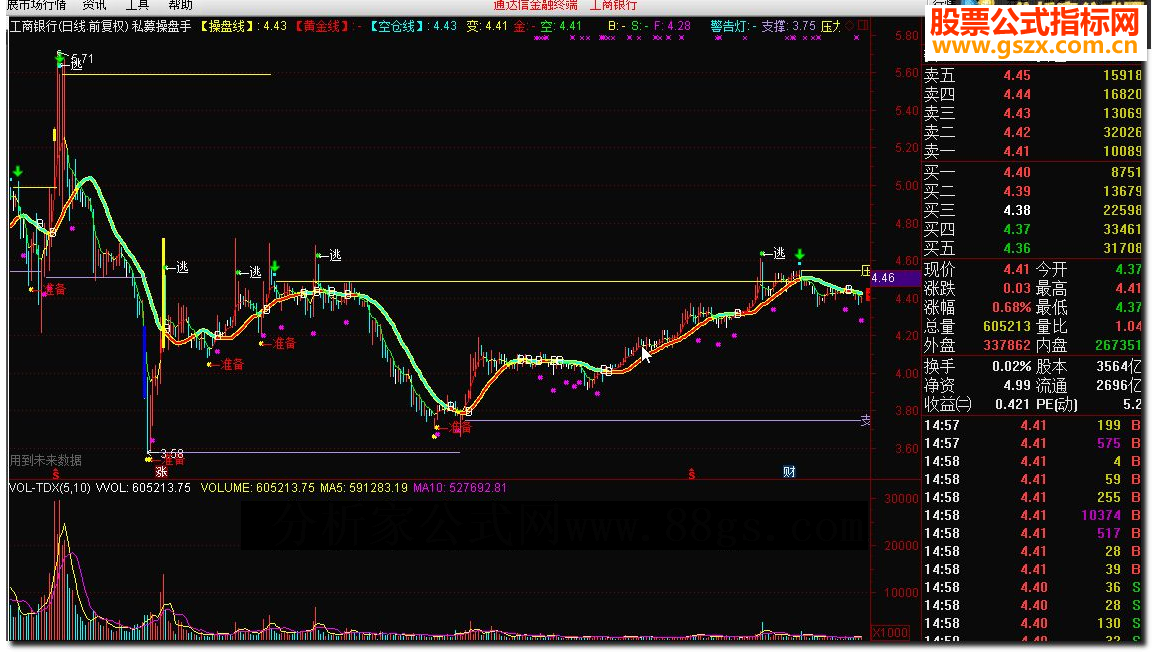Click the 现价 4.41 field
The image size is (1152, 654).
pyautogui.click(x=977, y=270)
